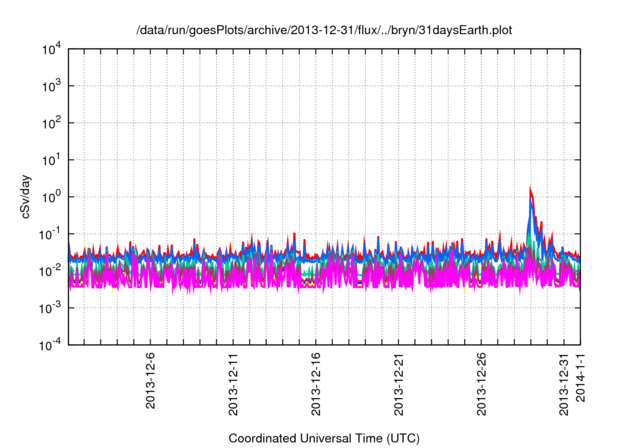Click the 10^3 y-axis tick label
Screen dimensions: 640x448
[48, 87]
